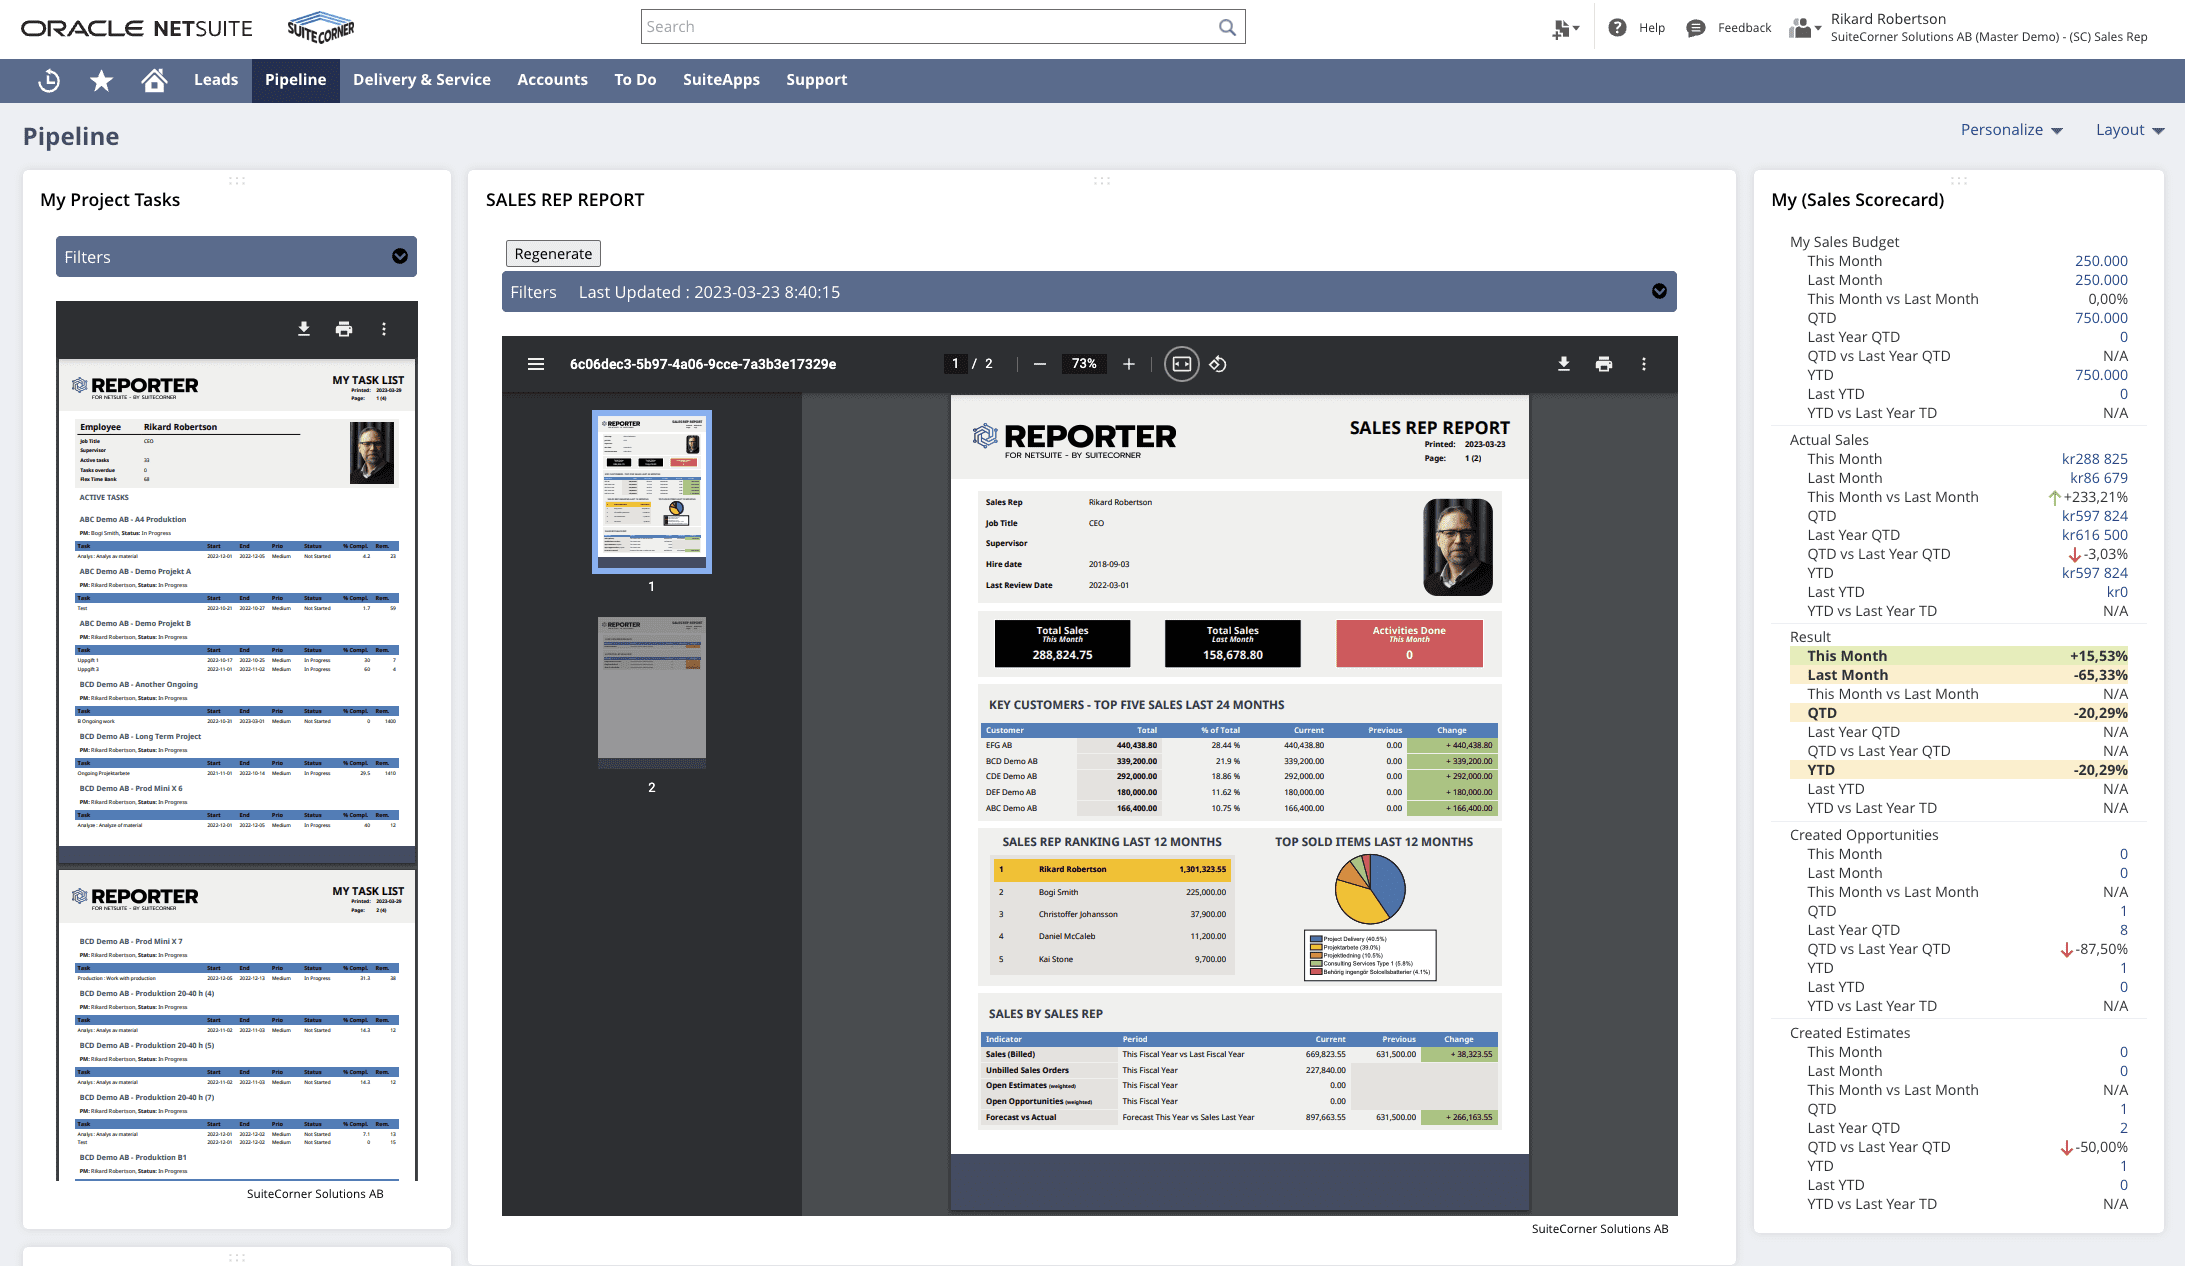Open the Pipeline tab
Viewport: 2185px width, 1266px height.
click(295, 80)
